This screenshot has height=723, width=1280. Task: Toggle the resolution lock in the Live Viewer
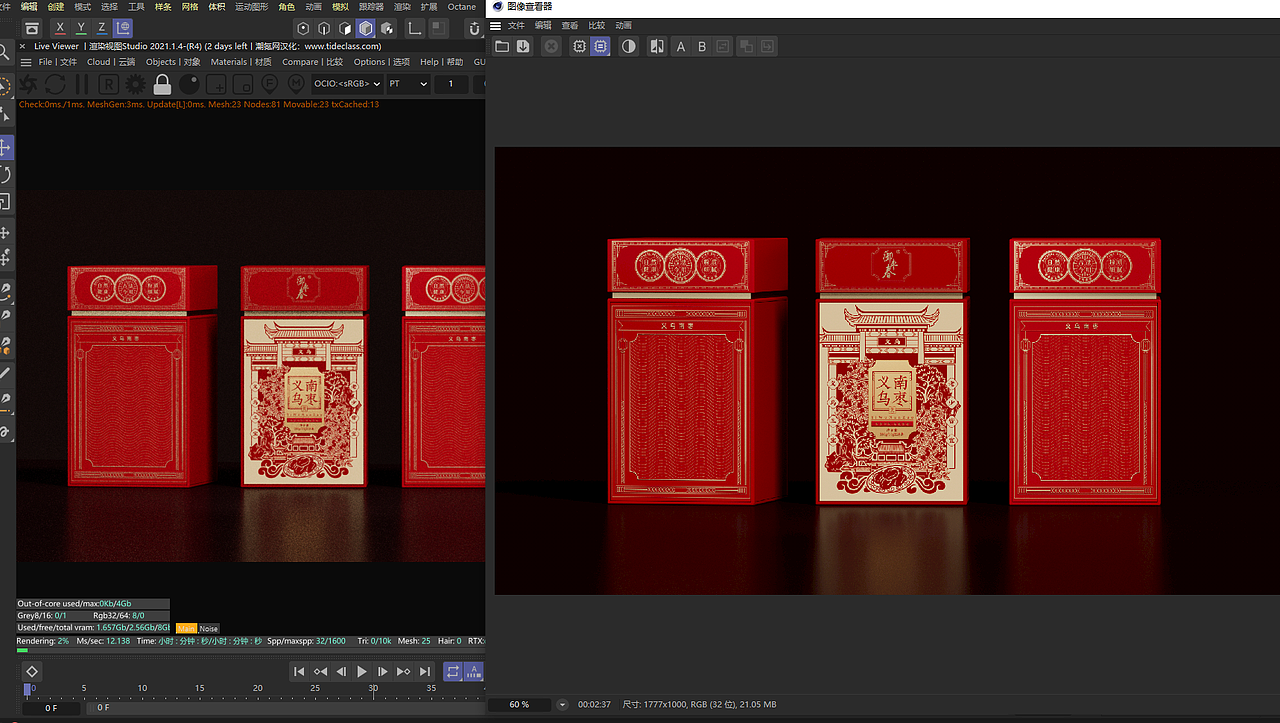(160, 84)
